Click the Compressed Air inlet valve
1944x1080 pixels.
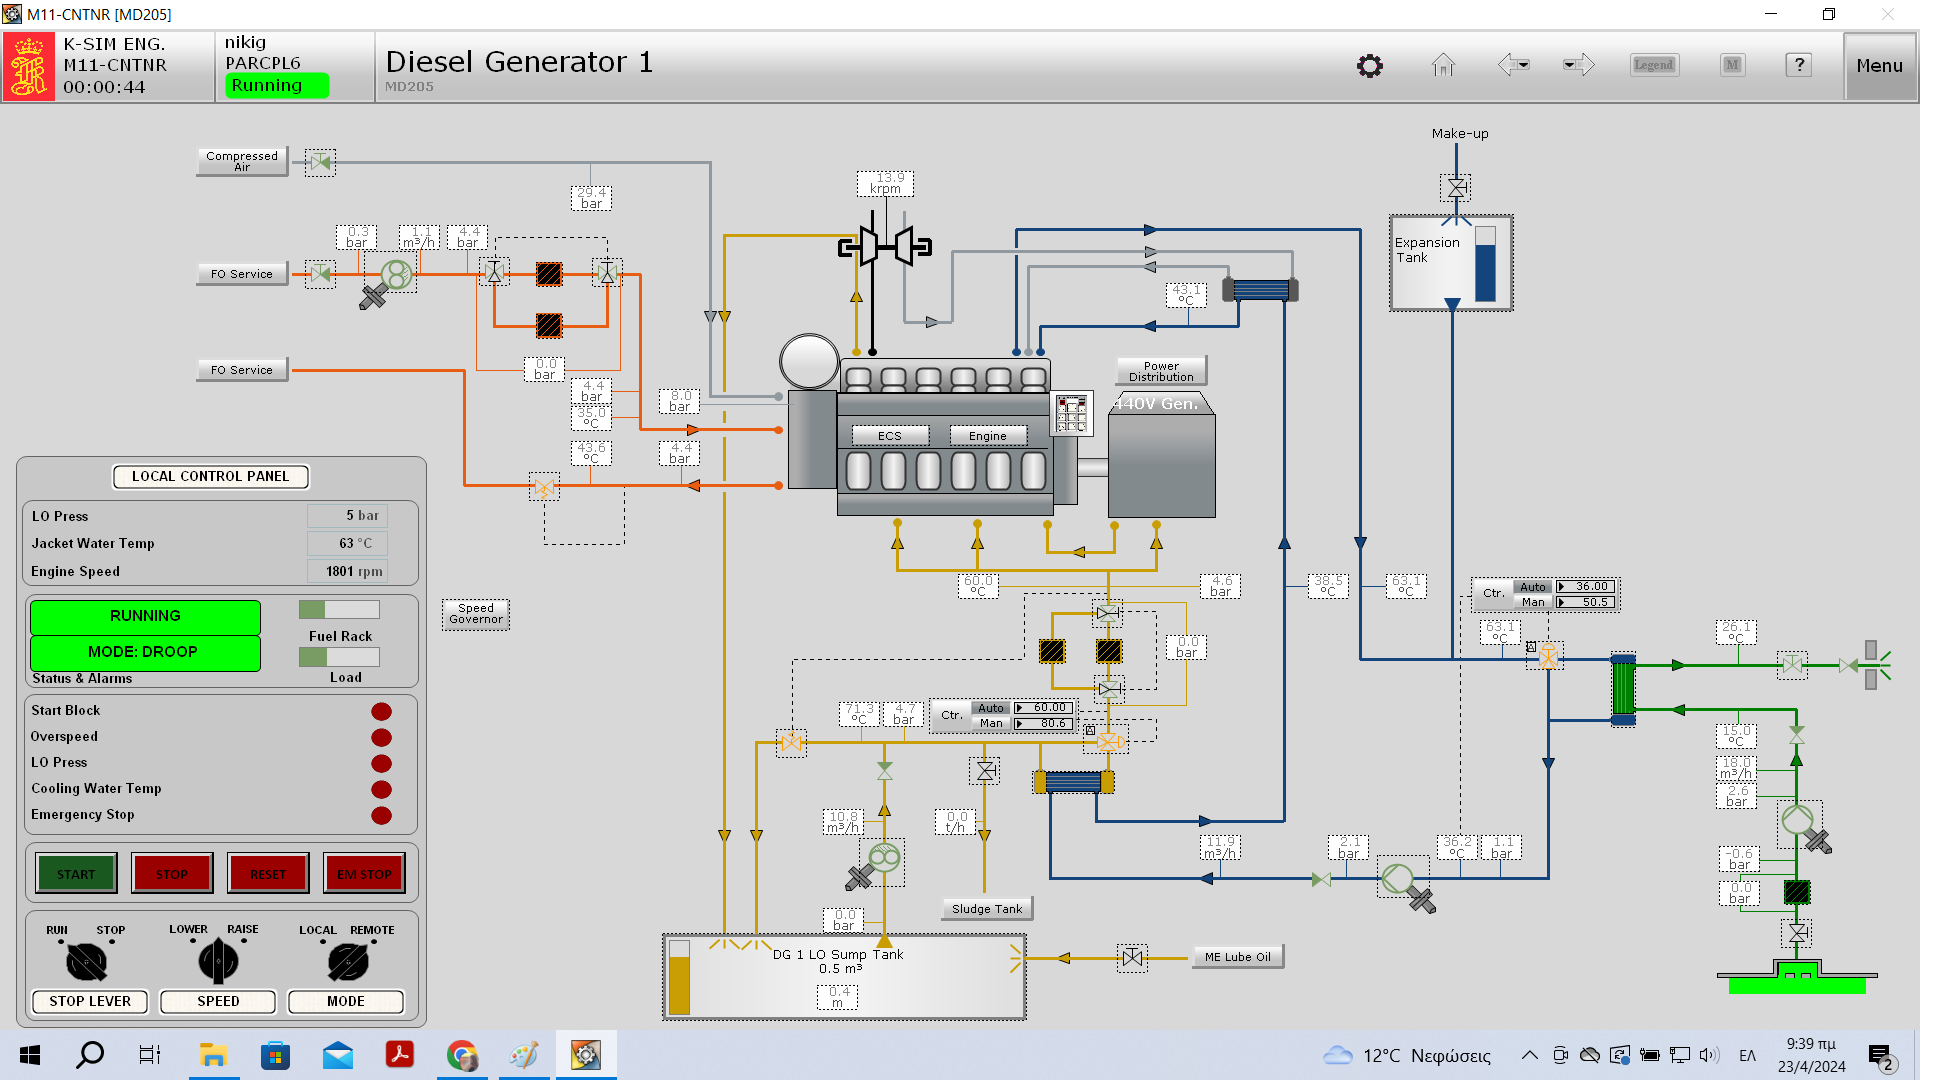pyautogui.click(x=320, y=162)
